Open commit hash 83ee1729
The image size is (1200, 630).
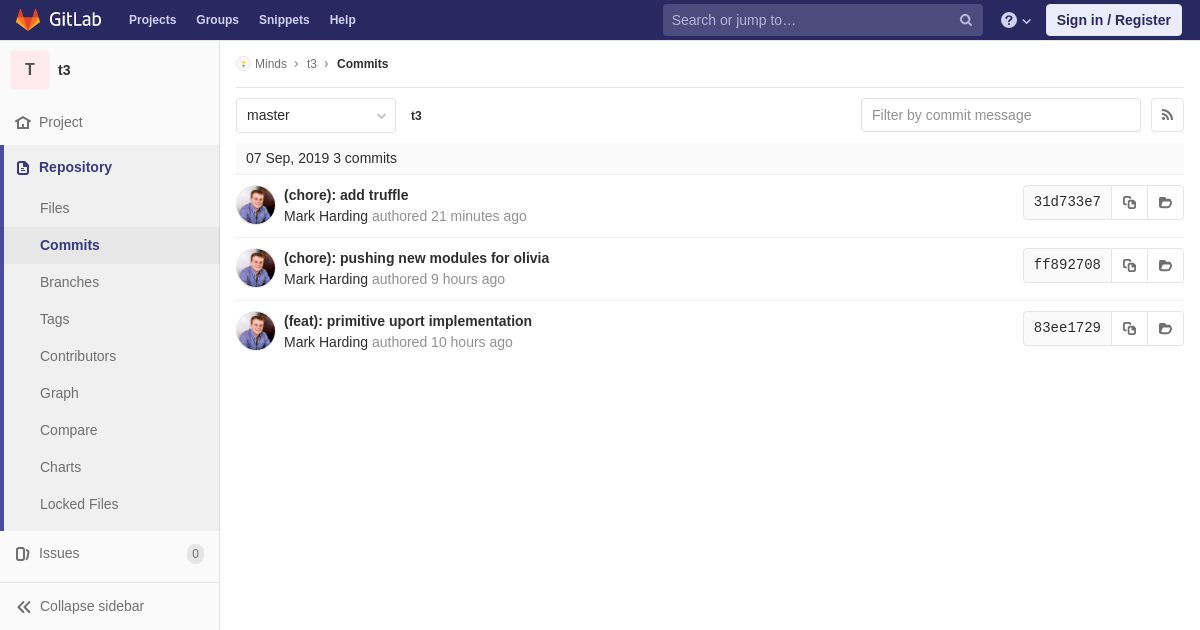point(1067,328)
